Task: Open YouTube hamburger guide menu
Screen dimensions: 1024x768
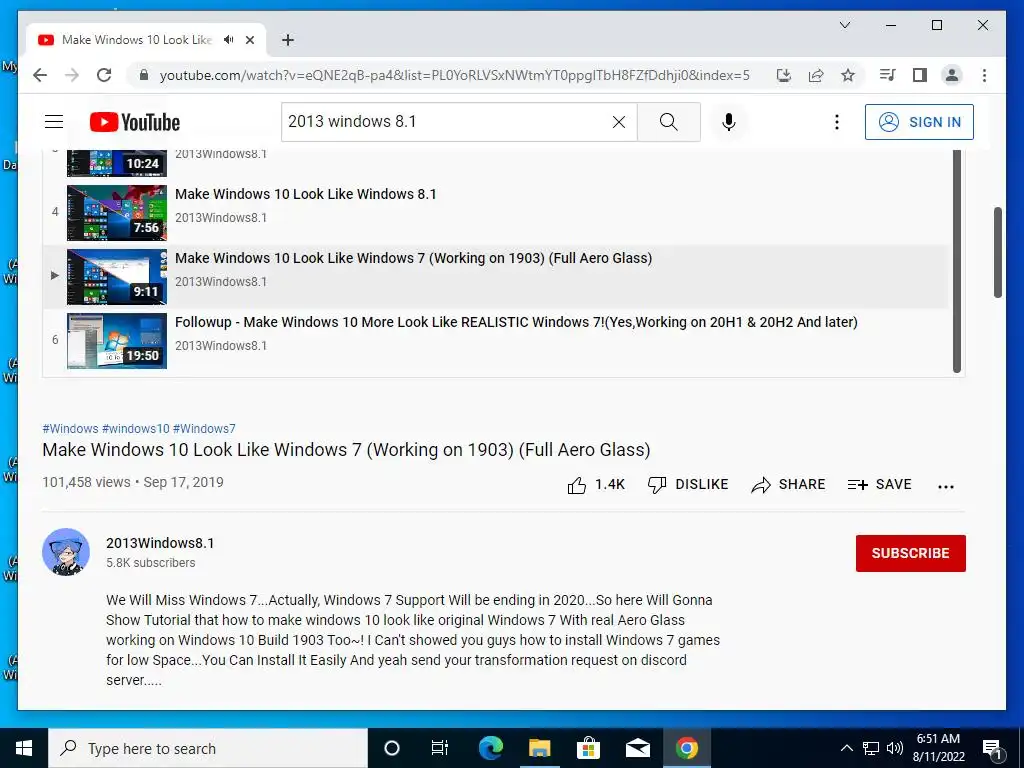Action: (x=54, y=121)
